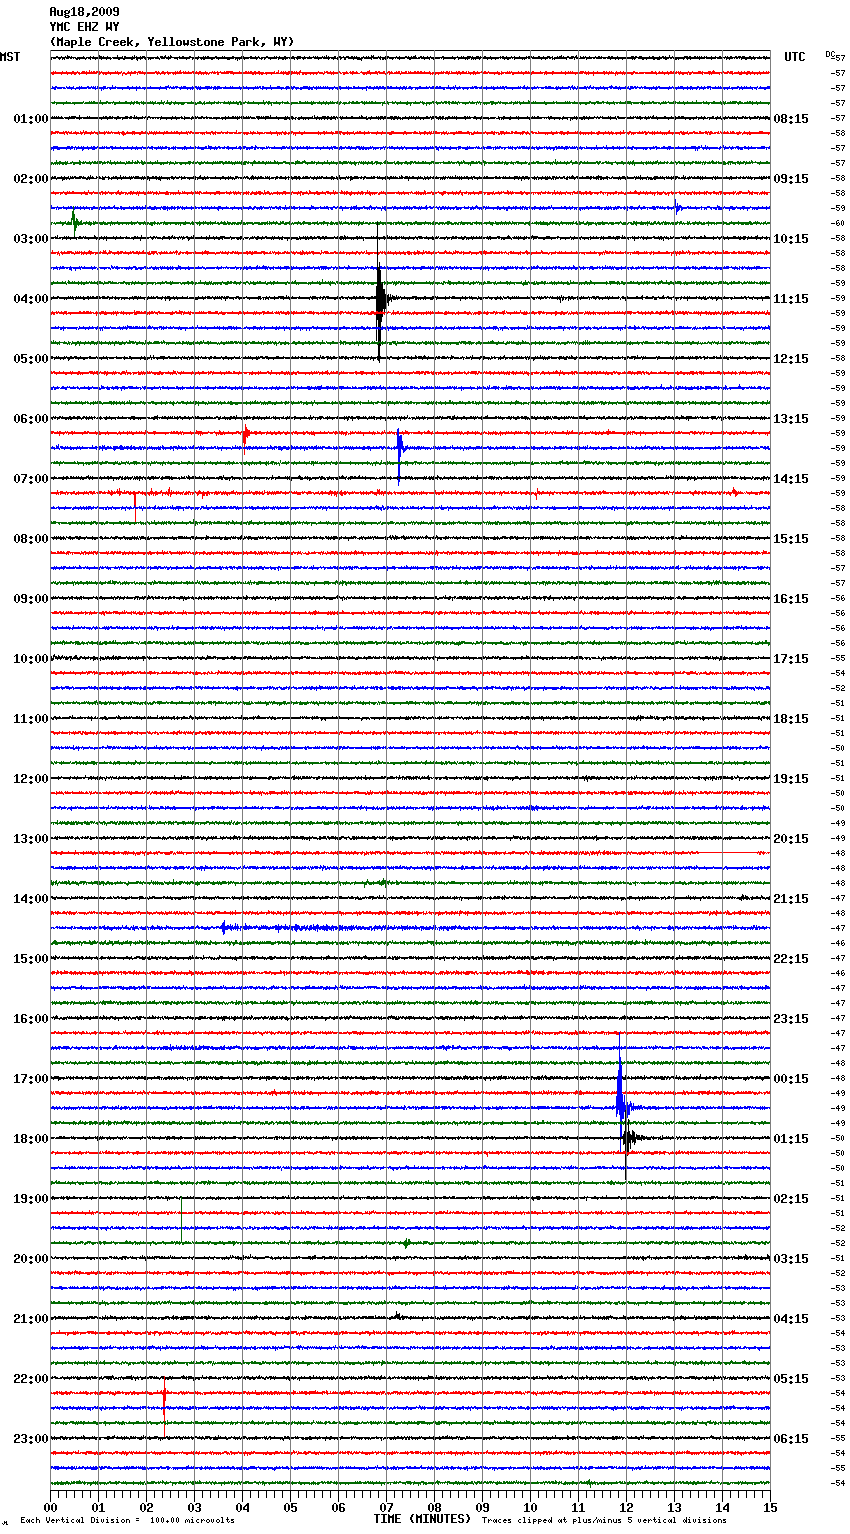Click the station code "YMC EHZ WY"
This screenshot has width=850, height=1534.
[x=84, y=27]
